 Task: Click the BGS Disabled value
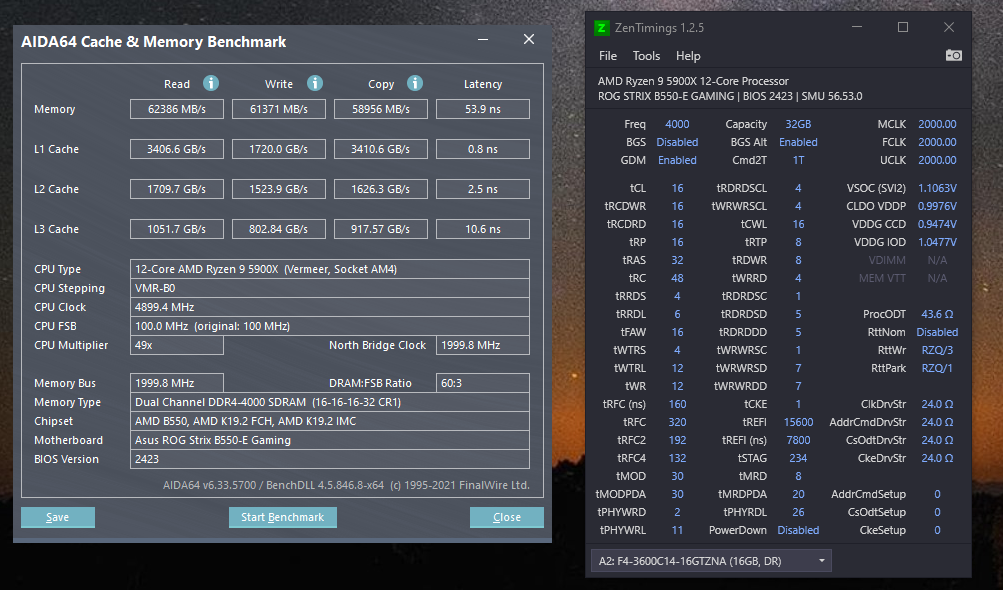pos(677,142)
